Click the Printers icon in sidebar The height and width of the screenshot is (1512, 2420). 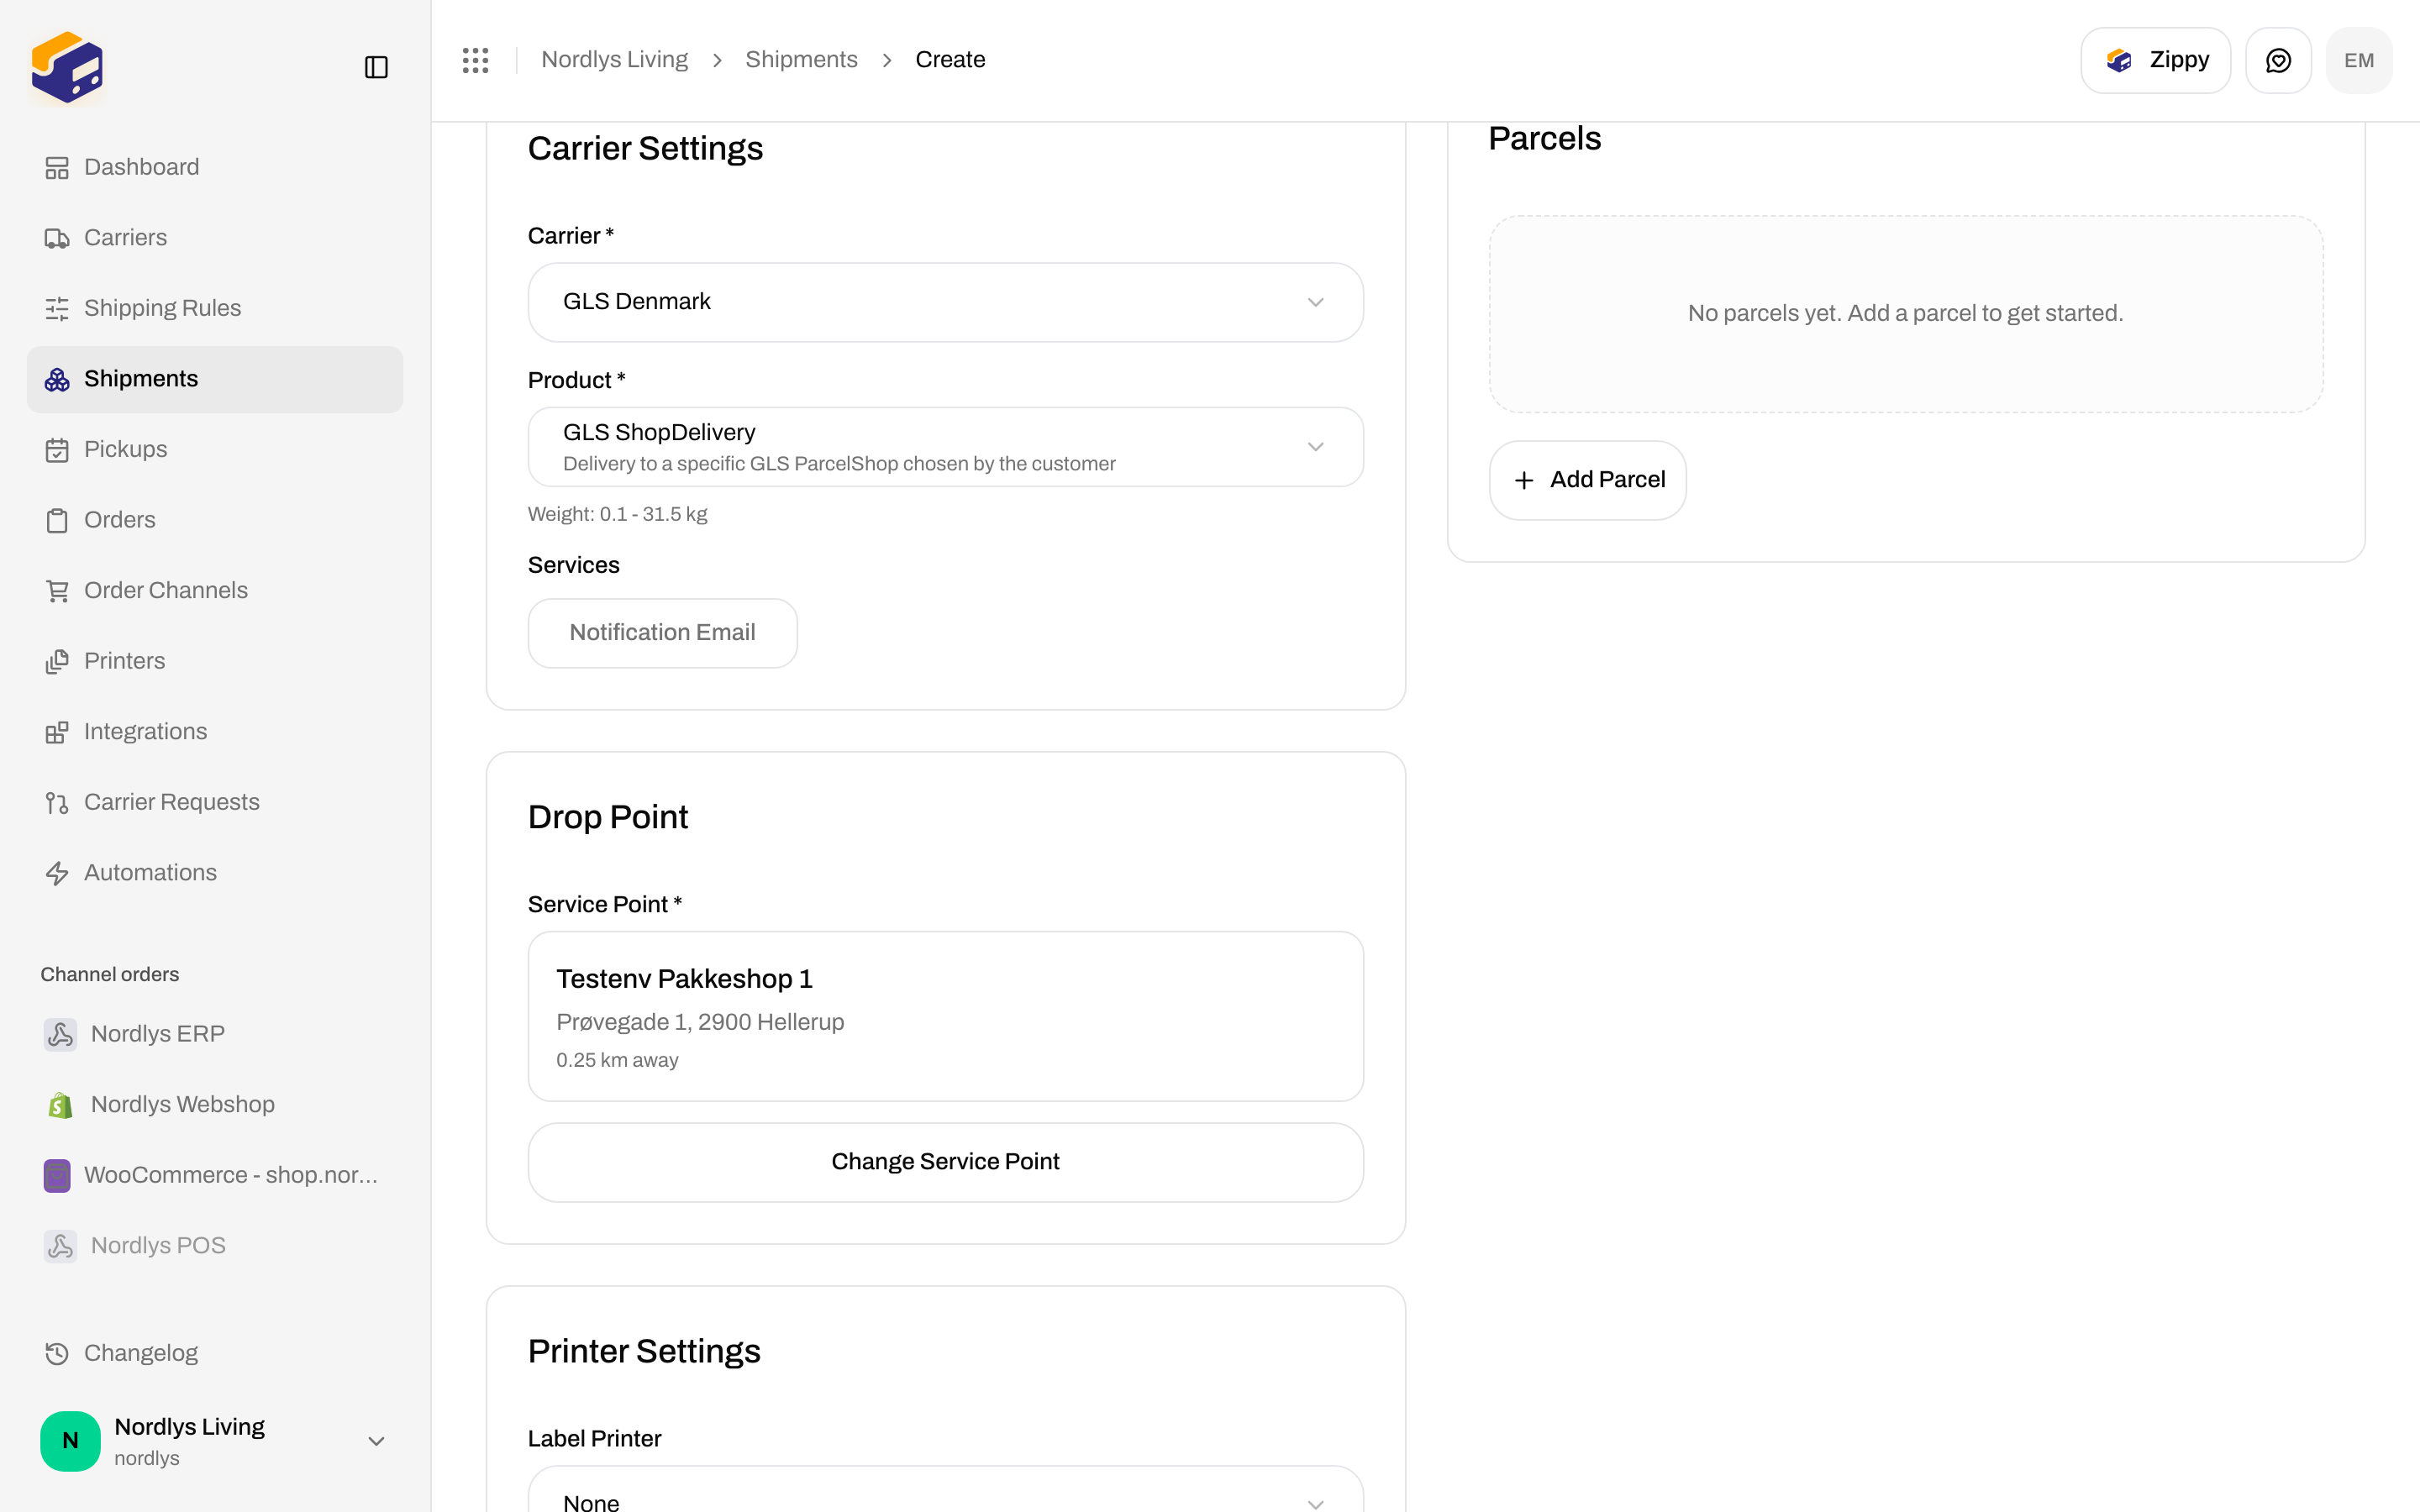click(57, 661)
